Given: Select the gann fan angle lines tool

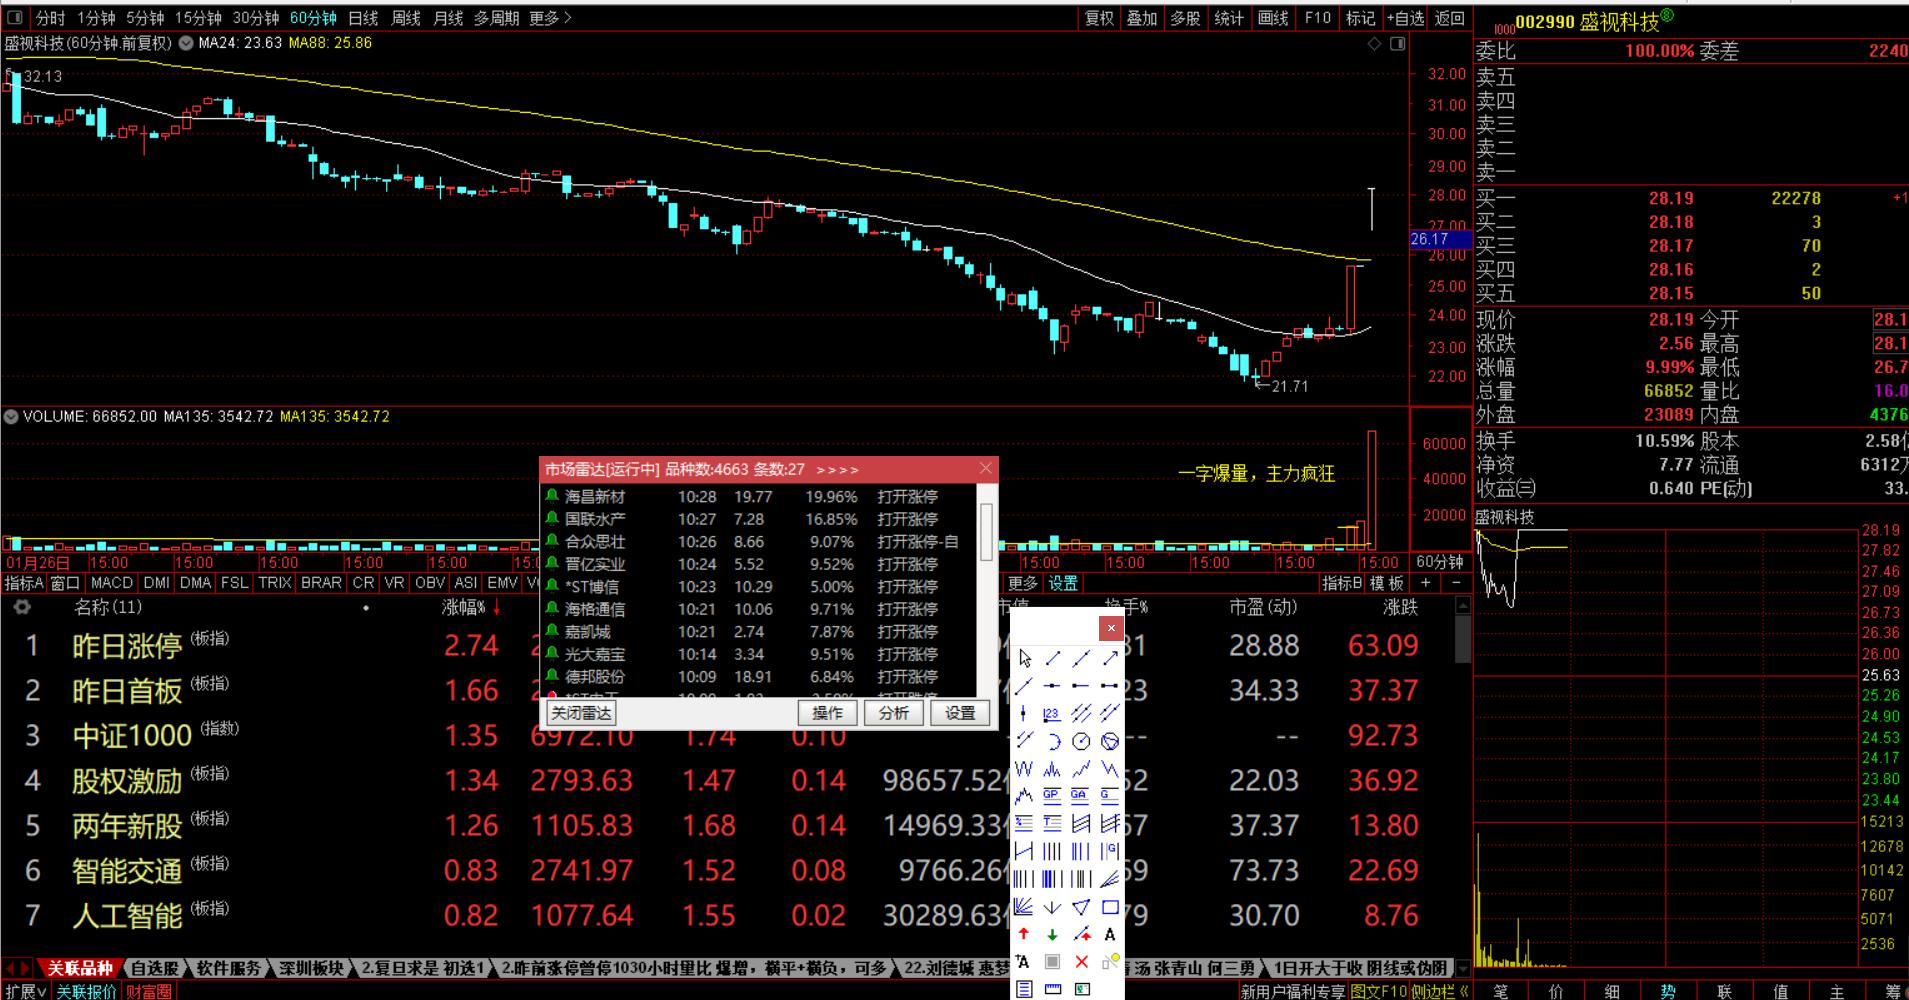Looking at the screenshot, I should click(1024, 907).
